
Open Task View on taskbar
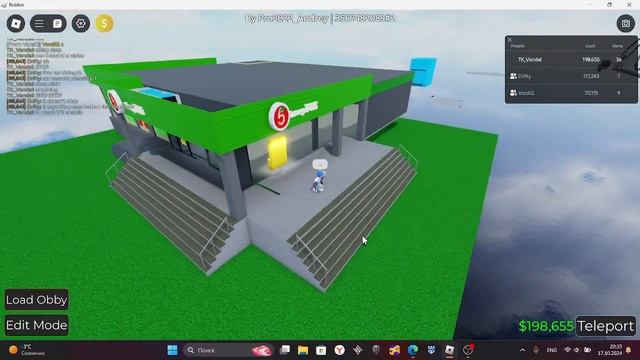tap(284, 350)
